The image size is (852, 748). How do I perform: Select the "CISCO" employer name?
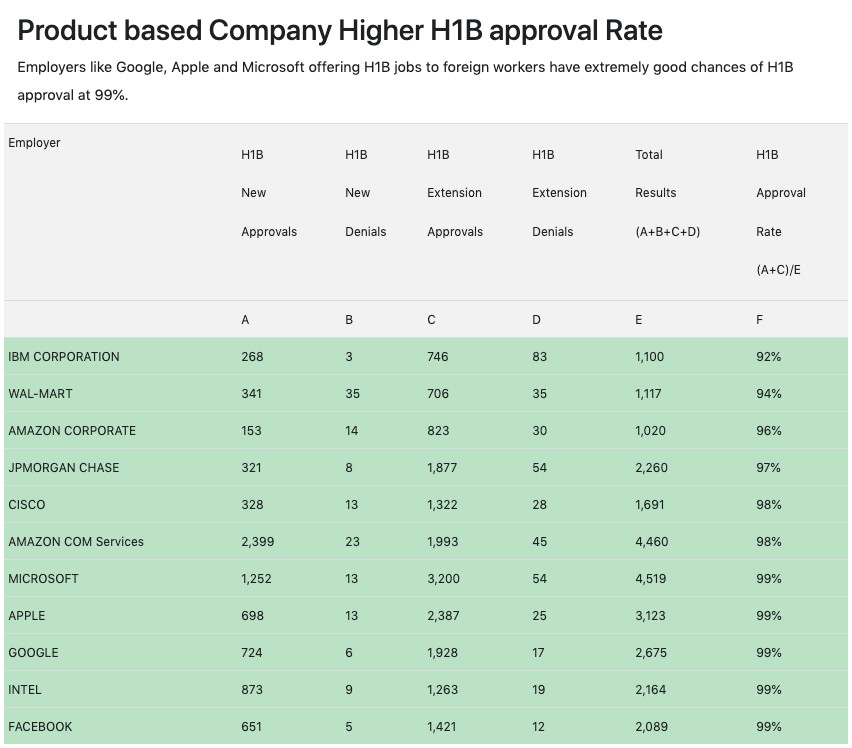pos(27,505)
